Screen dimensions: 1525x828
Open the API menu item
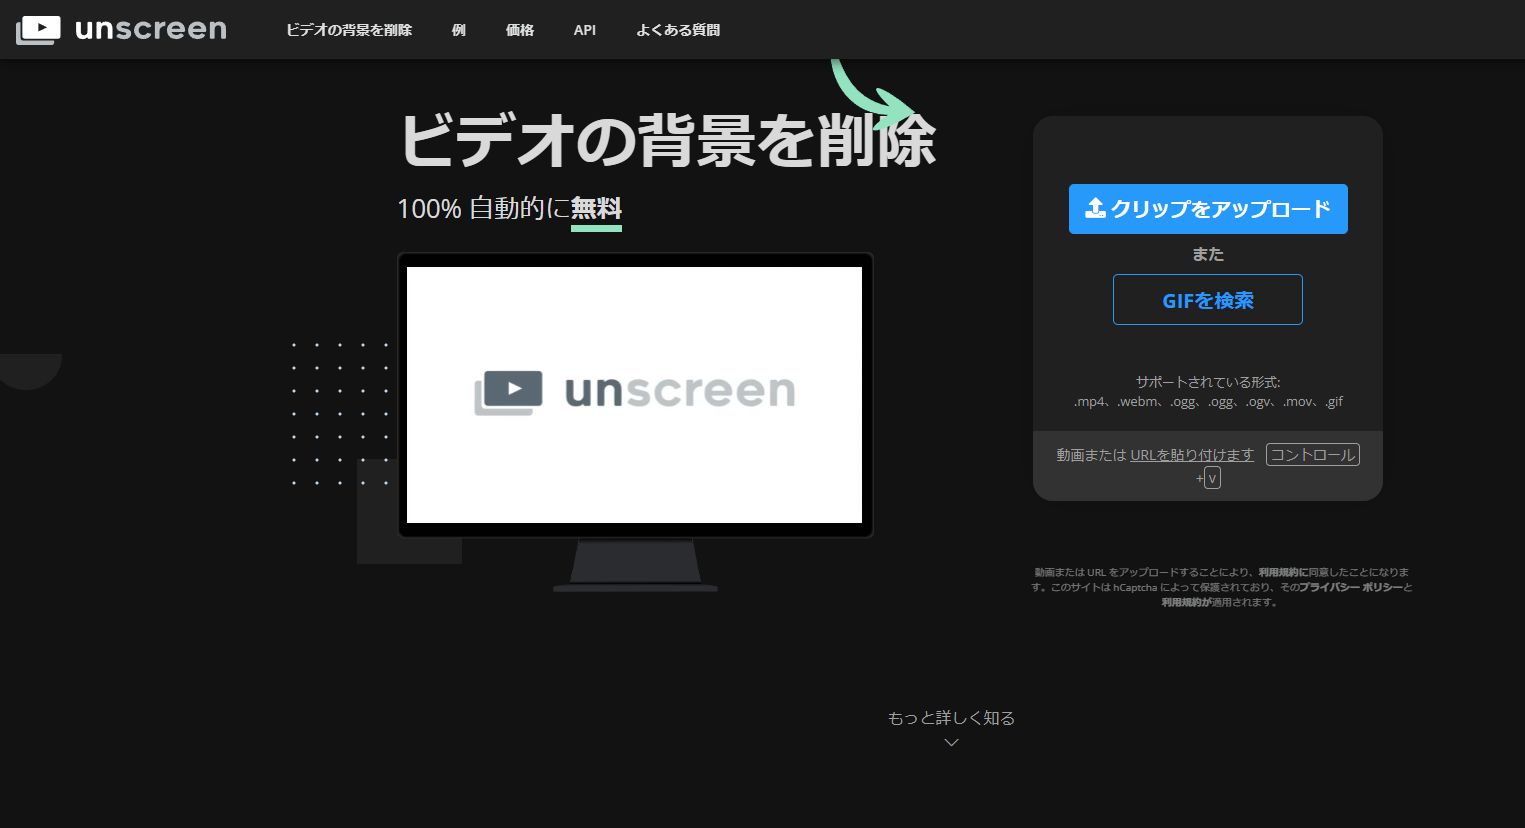585,30
